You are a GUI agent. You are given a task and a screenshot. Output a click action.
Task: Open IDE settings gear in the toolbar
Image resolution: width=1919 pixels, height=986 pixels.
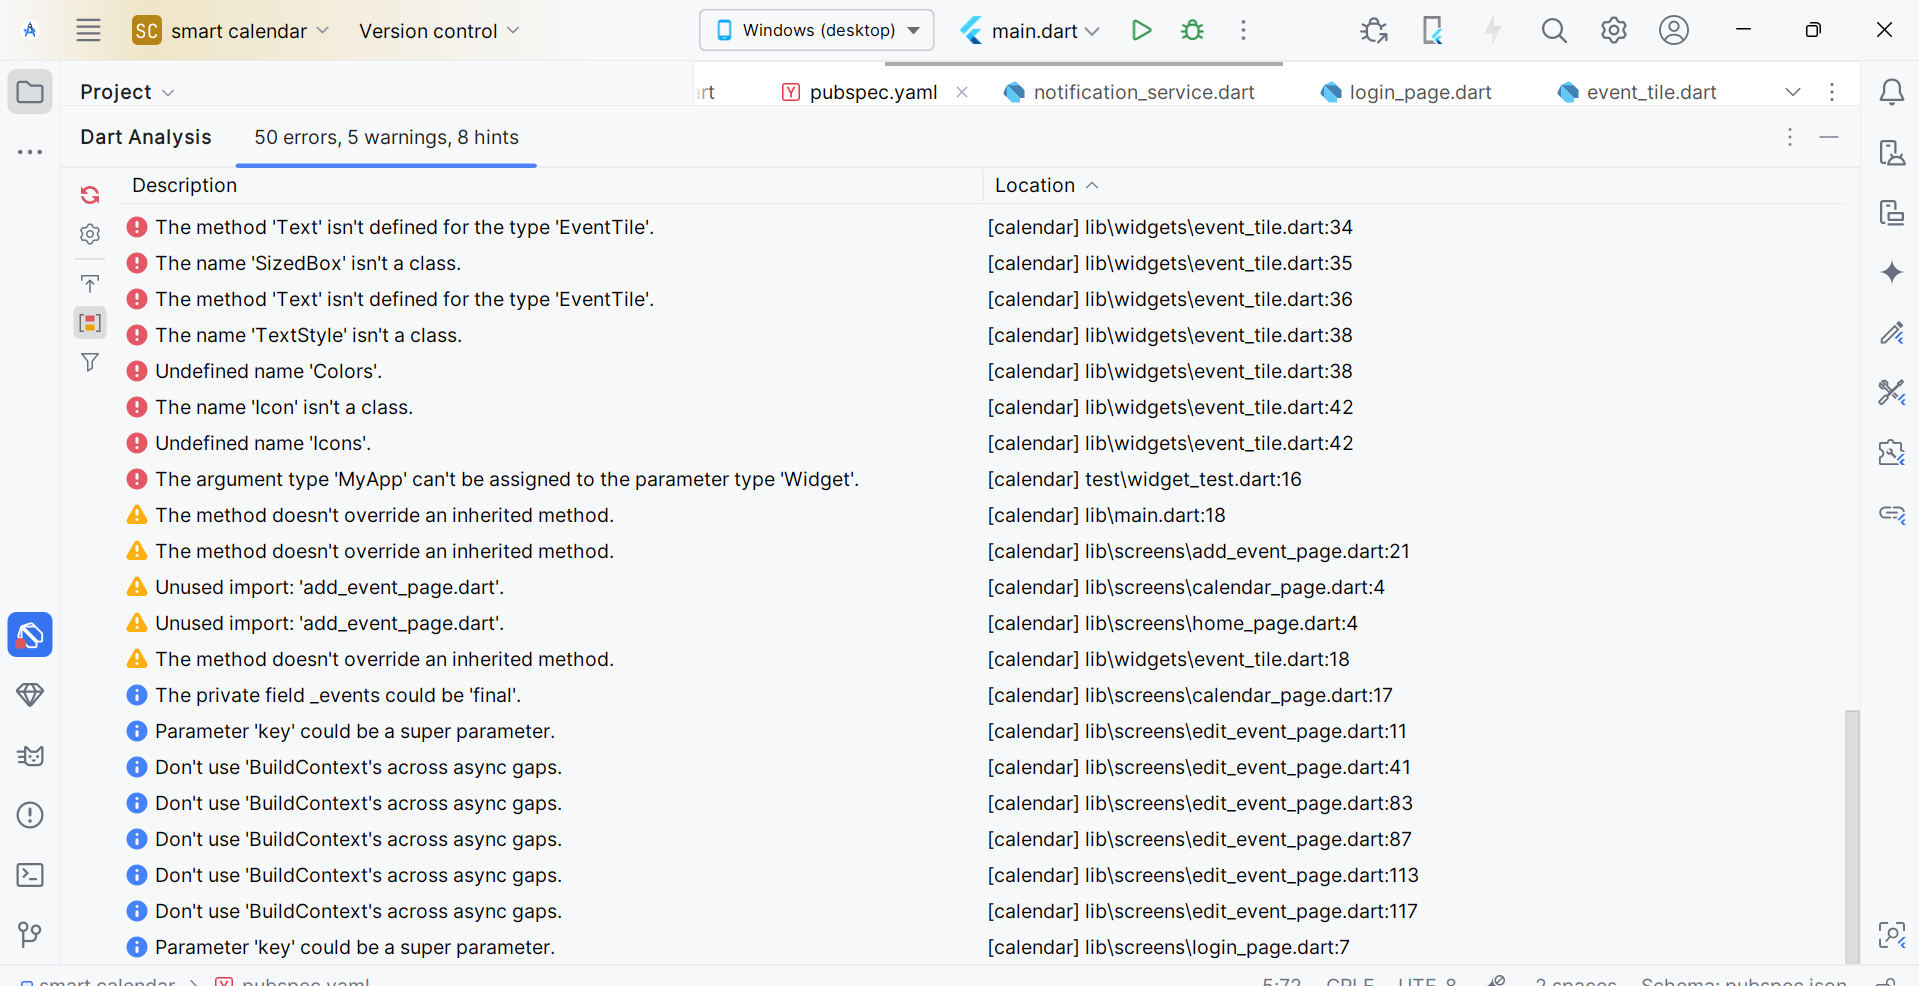(x=1613, y=30)
